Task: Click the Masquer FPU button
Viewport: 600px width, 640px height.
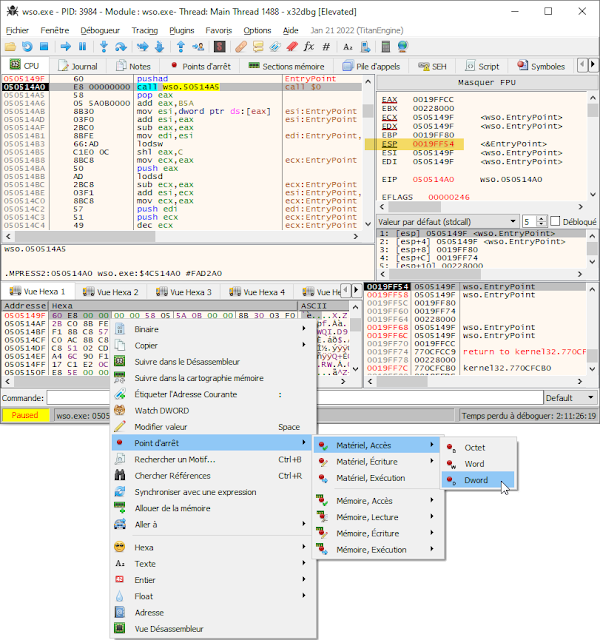Action: click(486, 82)
